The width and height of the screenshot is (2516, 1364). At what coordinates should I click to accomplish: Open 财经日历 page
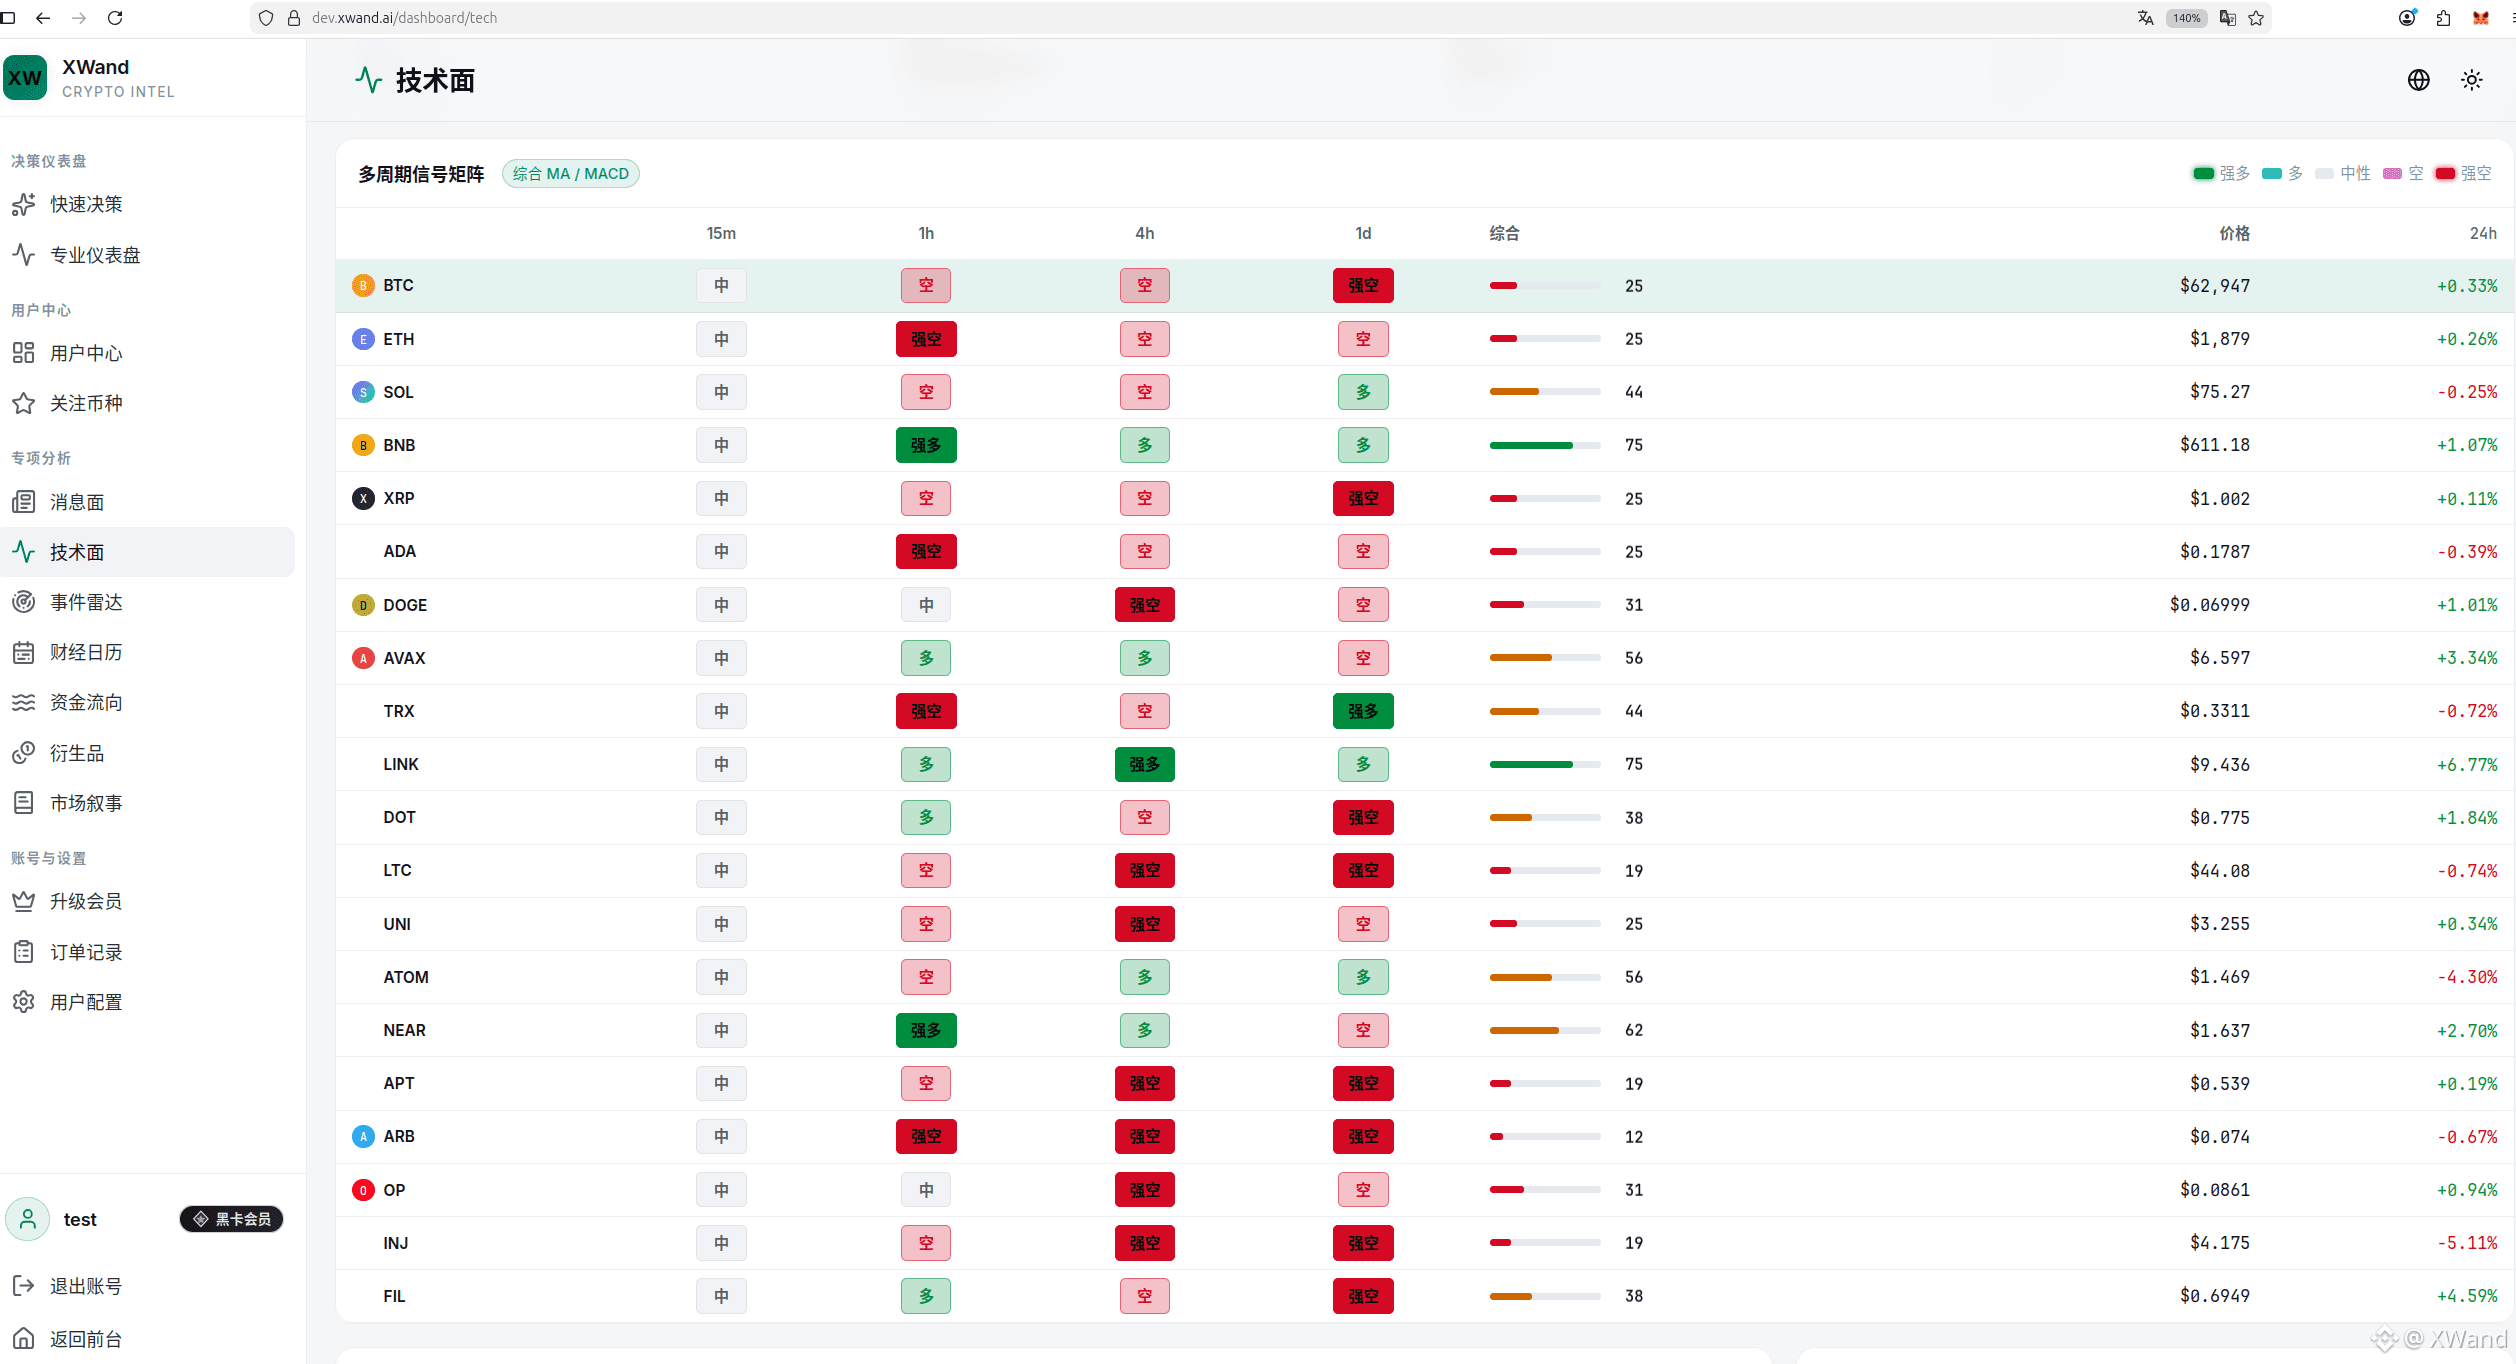[148, 652]
